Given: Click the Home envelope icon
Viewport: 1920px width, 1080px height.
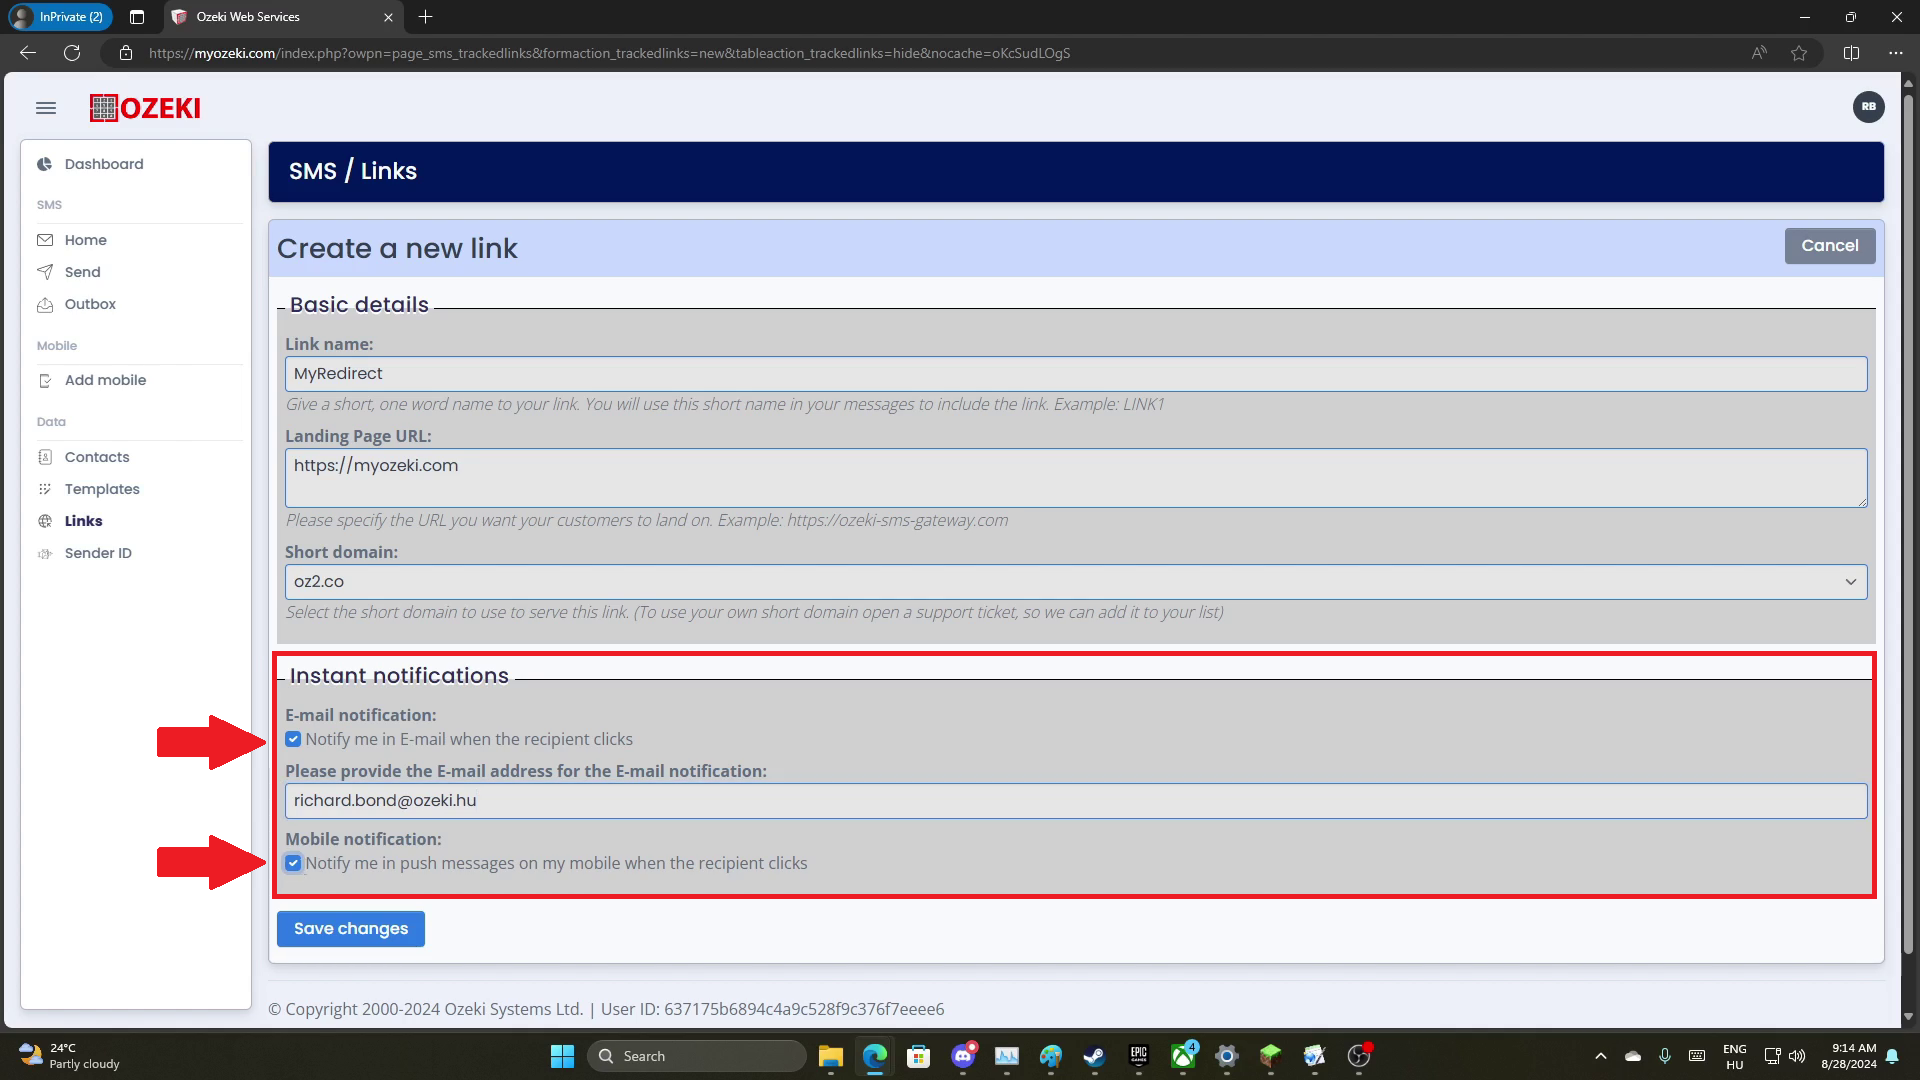Looking at the screenshot, I should click(x=45, y=240).
